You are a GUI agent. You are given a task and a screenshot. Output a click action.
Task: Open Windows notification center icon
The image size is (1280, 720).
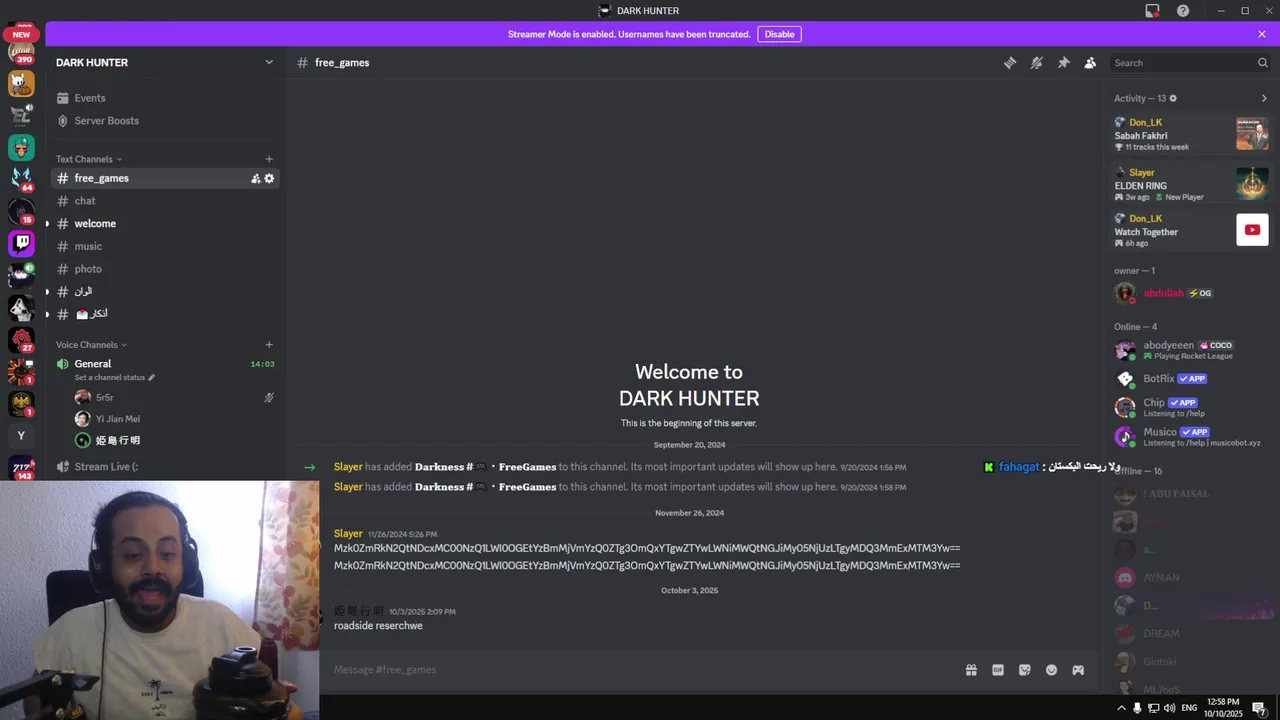click(1259, 708)
